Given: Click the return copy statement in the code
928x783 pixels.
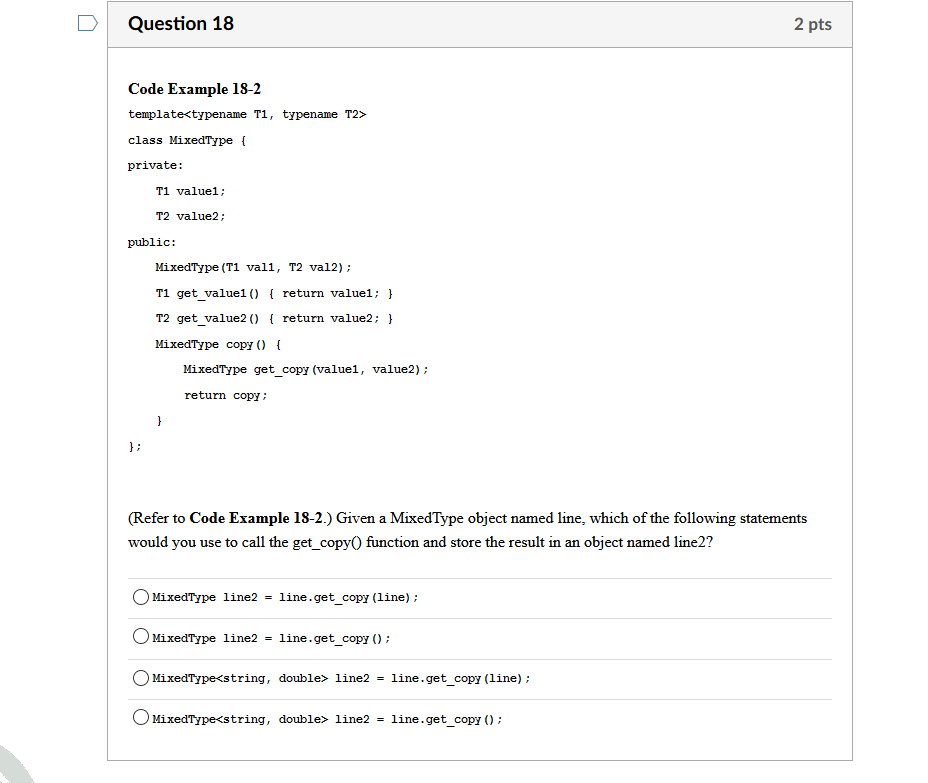Looking at the screenshot, I should [225, 395].
